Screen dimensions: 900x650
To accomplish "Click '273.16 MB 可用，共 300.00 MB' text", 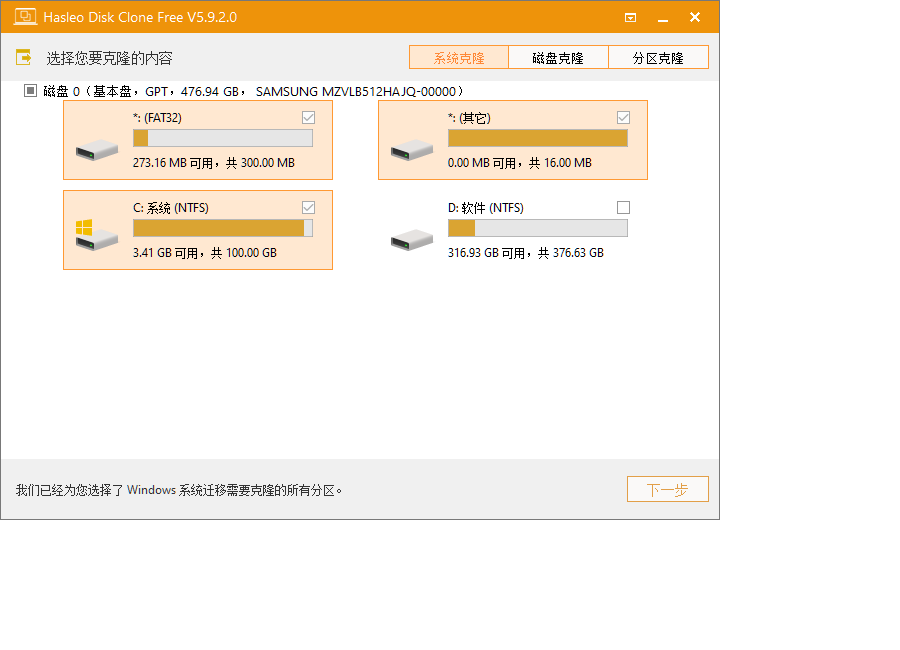I will tap(214, 163).
